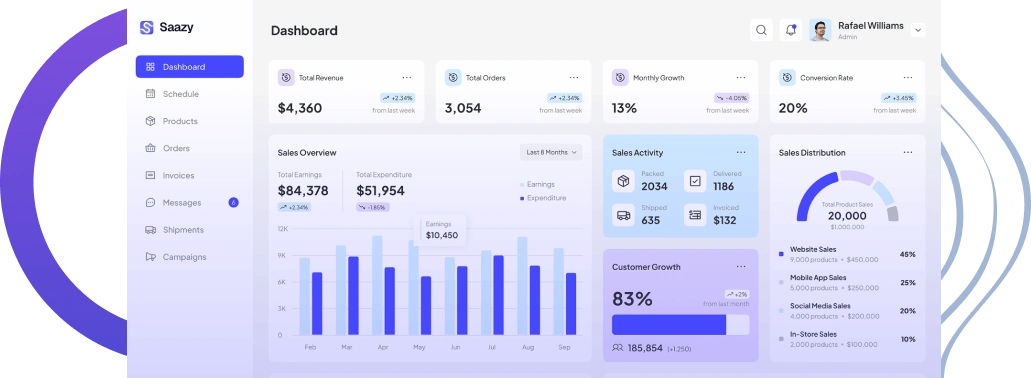Click the Packed box icon in Sales Activity
Screen dimensions: 1031x378
tap(623, 181)
